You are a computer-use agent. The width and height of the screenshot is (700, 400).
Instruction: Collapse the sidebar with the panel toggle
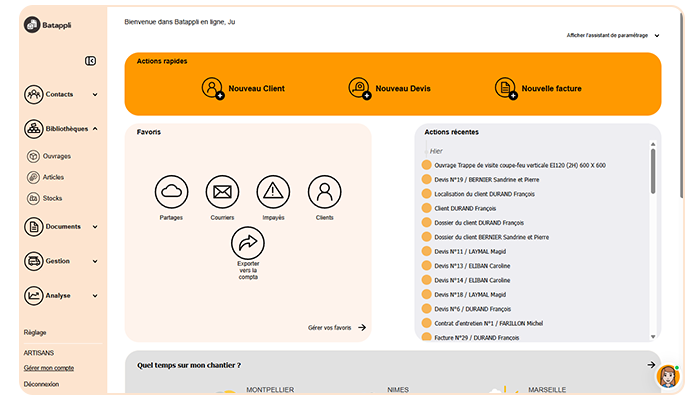[x=90, y=61]
